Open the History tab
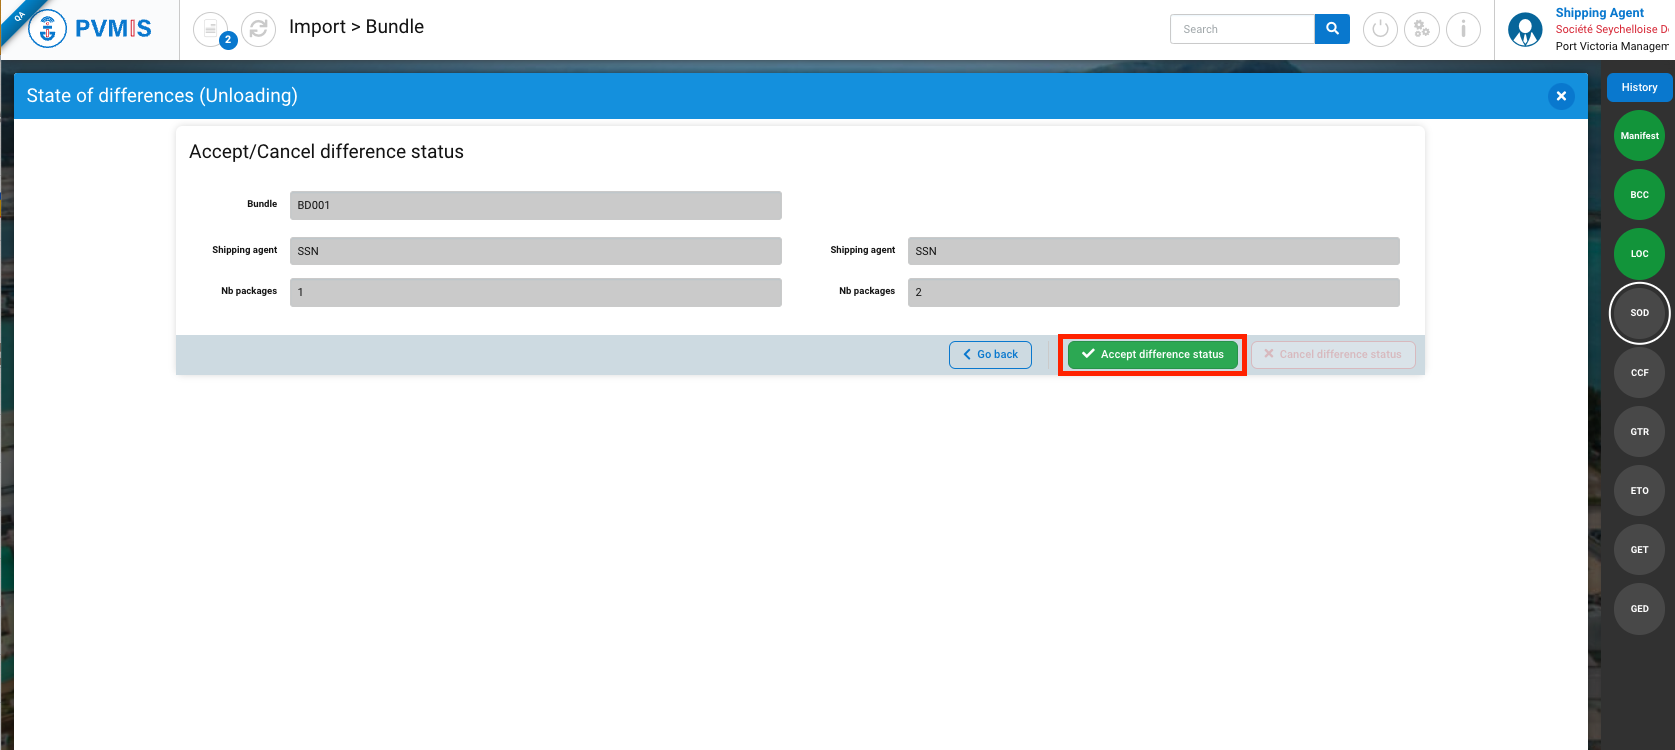The image size is (1675, 750). coord(1639,87)
